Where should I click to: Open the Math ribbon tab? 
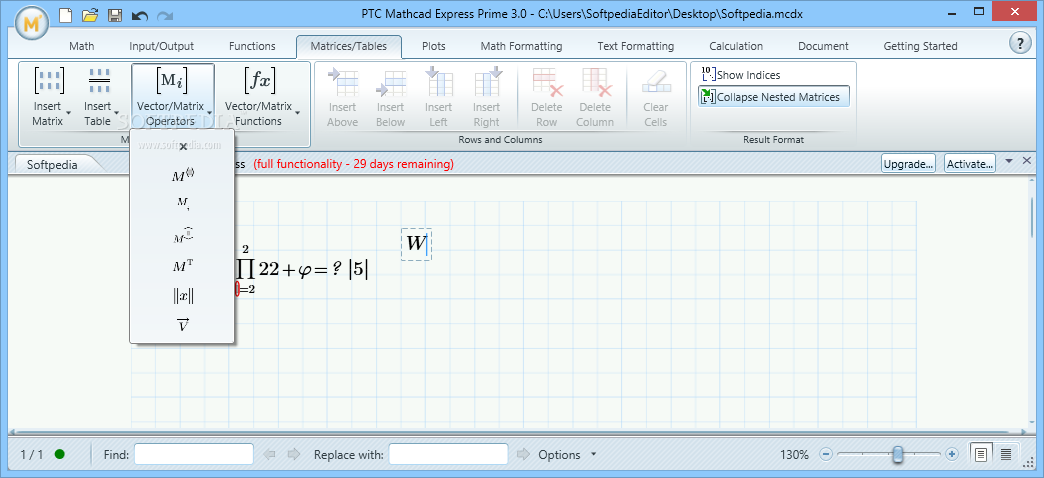click(81, 46)
